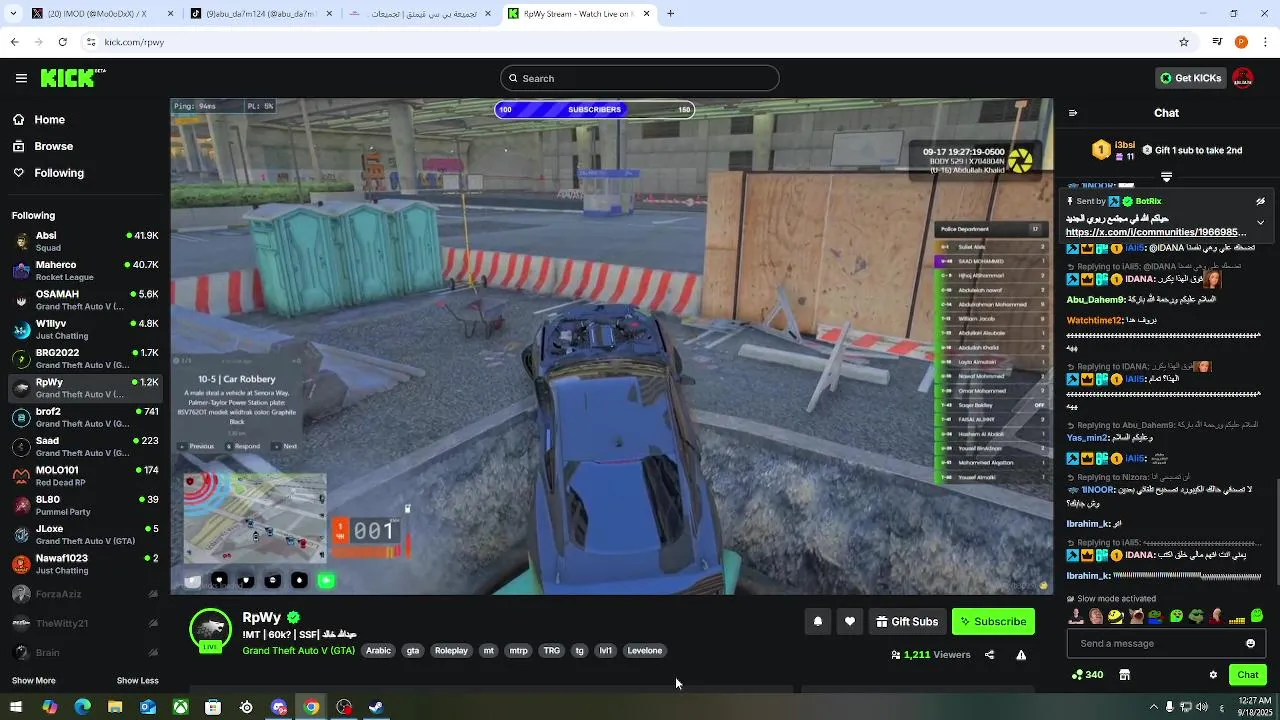Select the Arabic tag

378,651
